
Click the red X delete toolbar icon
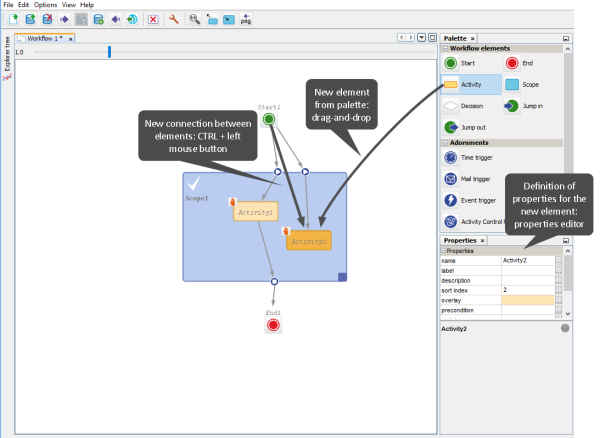152,19
